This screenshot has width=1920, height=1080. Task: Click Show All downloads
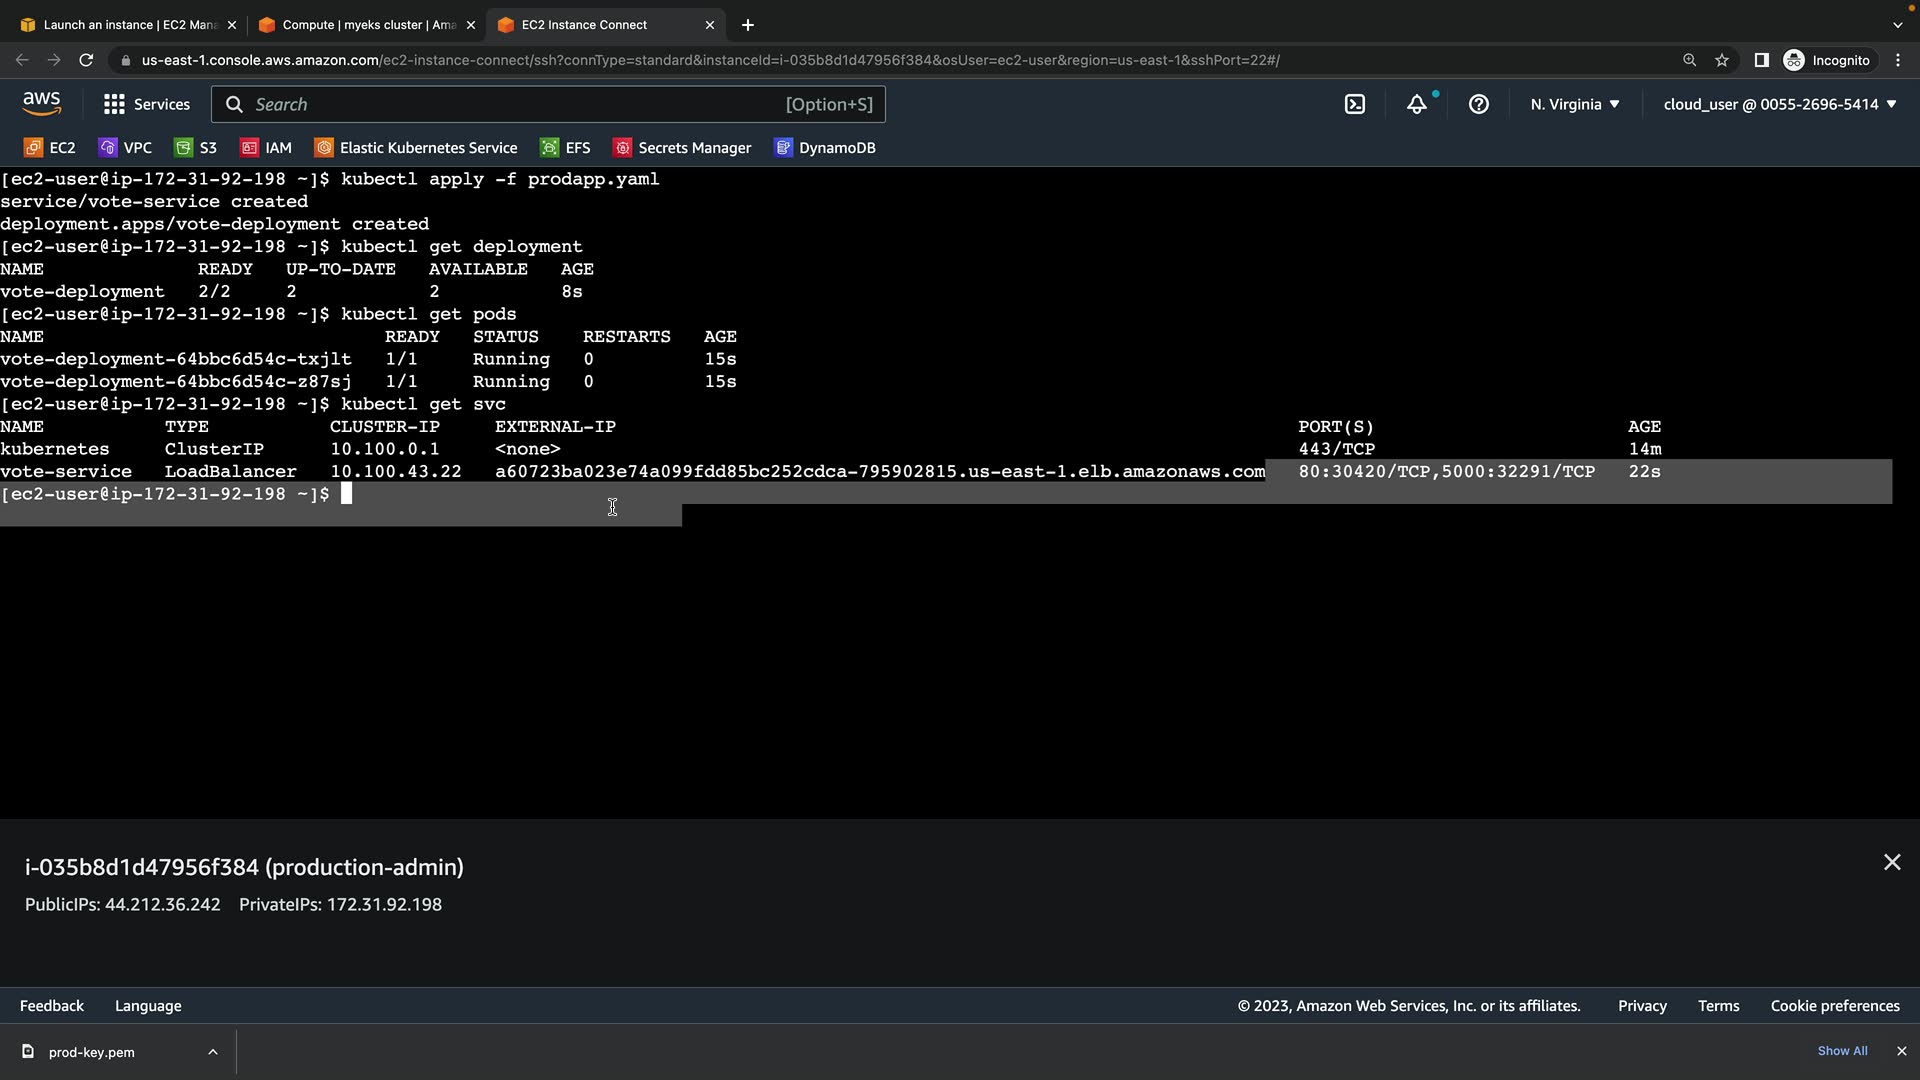1842,1051
